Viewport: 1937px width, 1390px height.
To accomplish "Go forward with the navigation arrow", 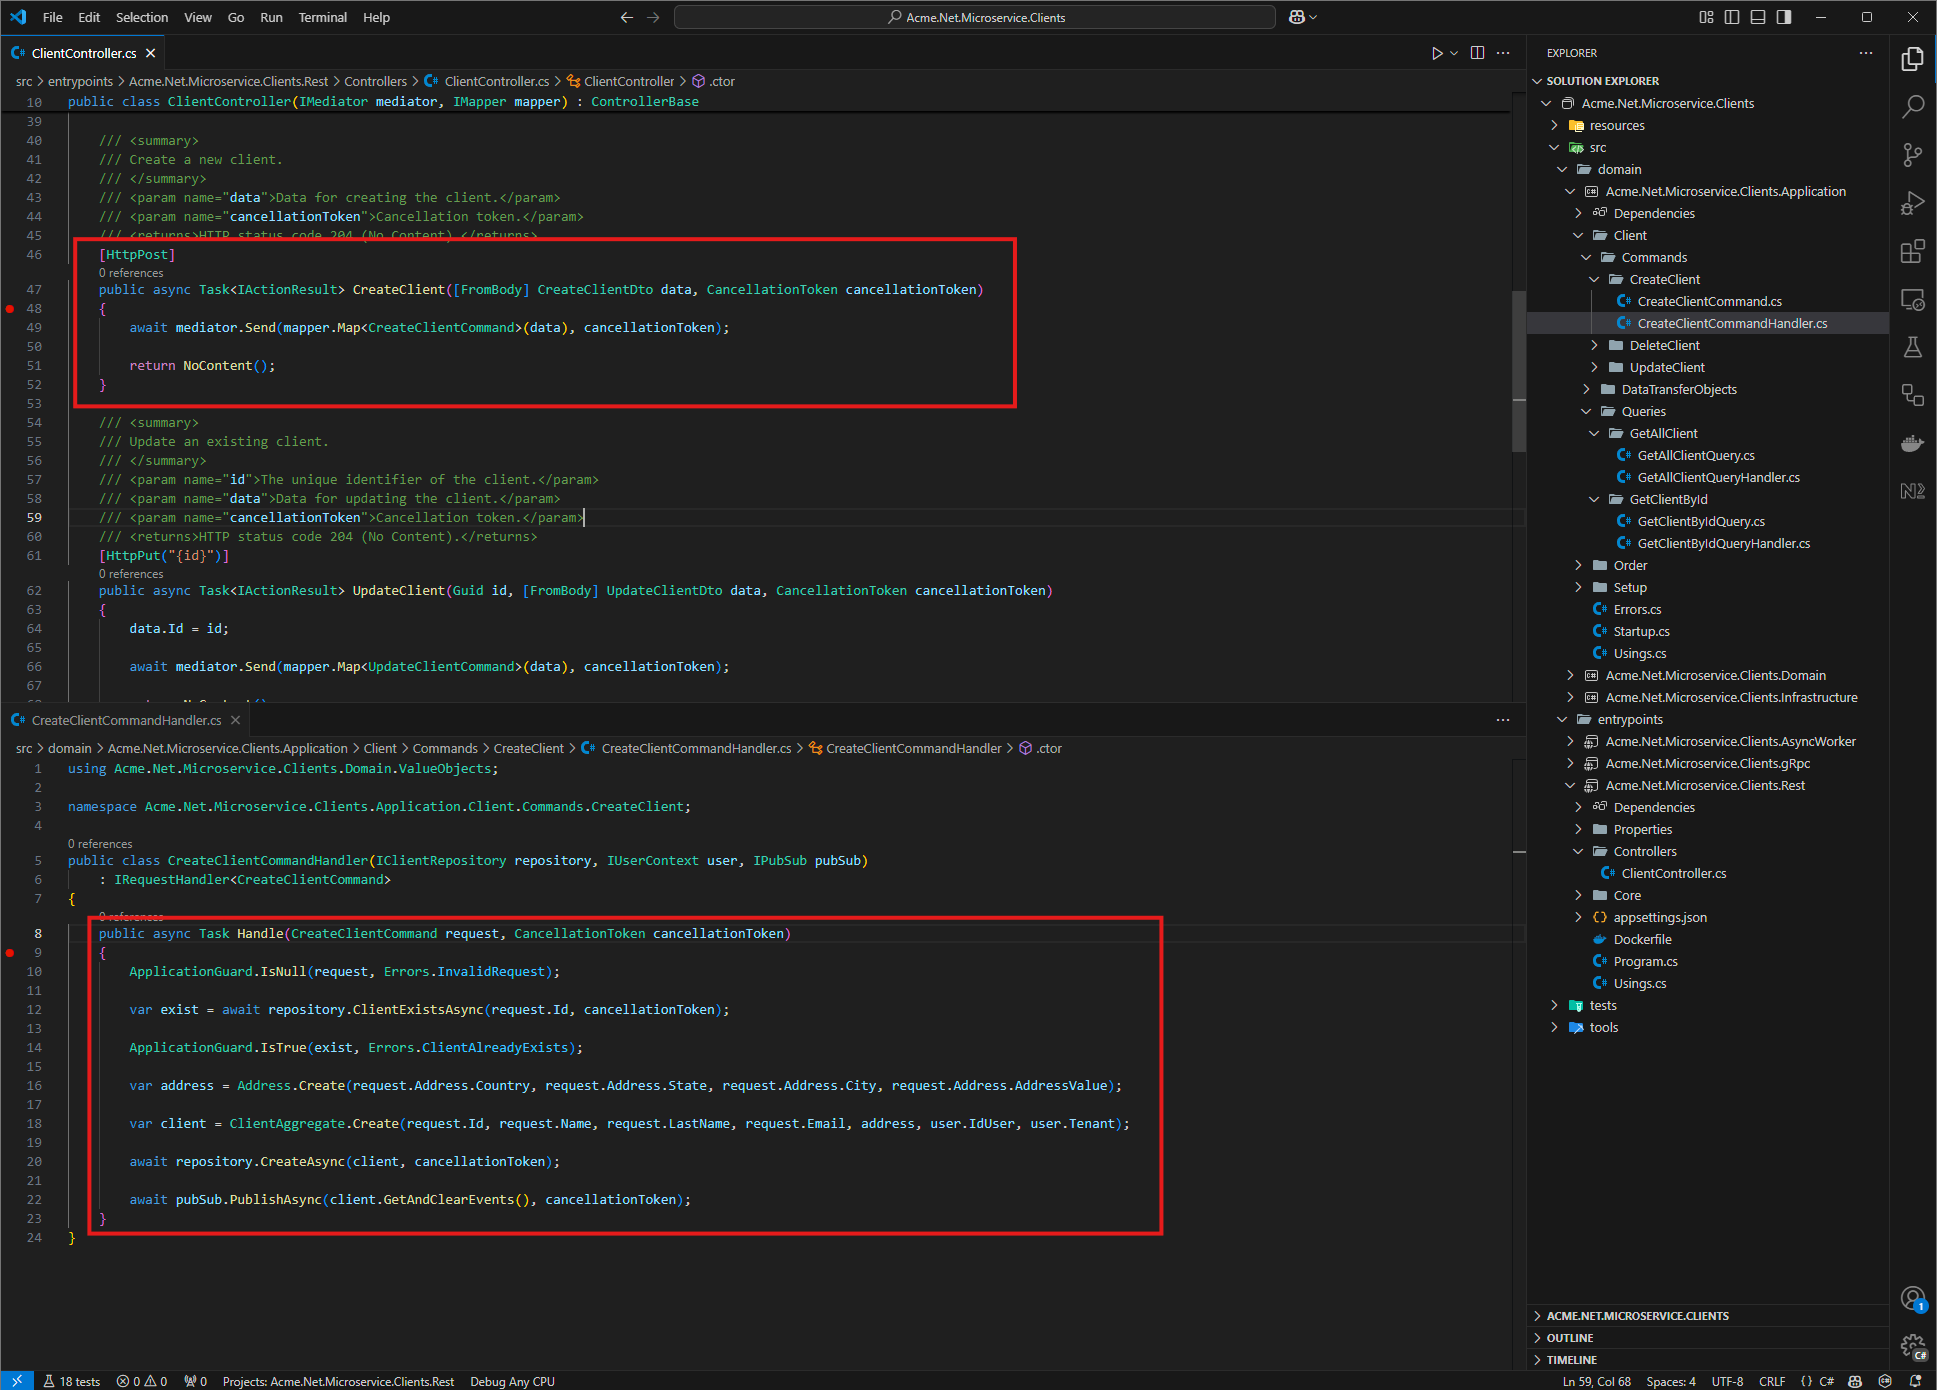I will [653, 17].
